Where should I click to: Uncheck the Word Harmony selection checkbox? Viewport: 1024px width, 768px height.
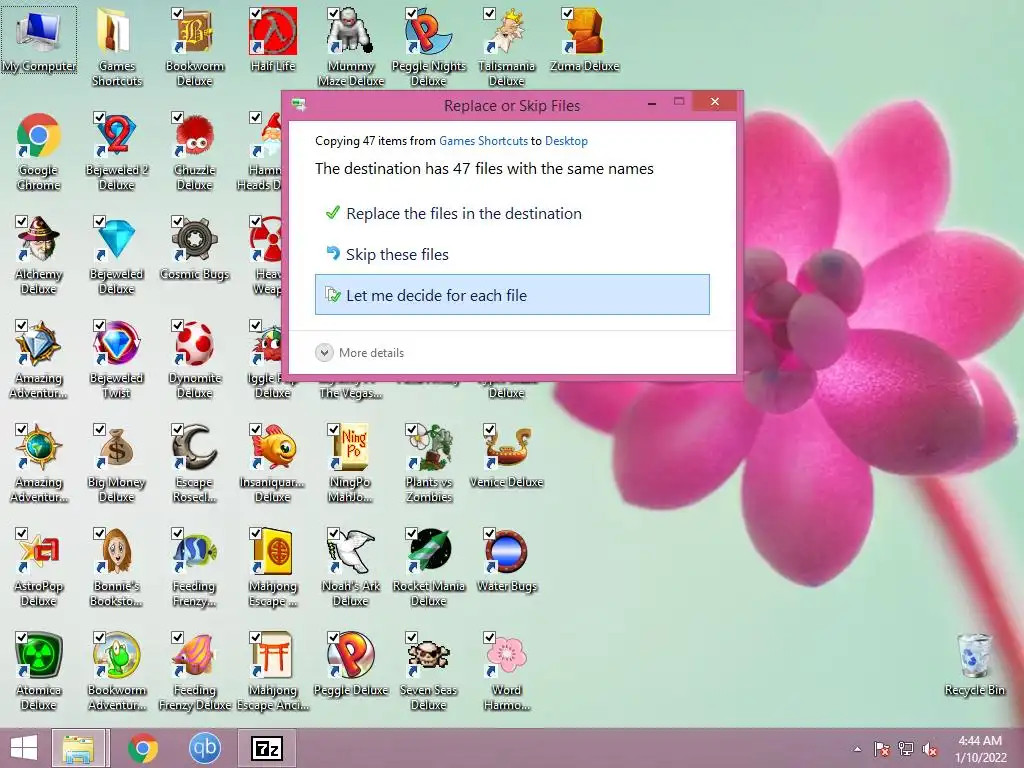point(489,637)
